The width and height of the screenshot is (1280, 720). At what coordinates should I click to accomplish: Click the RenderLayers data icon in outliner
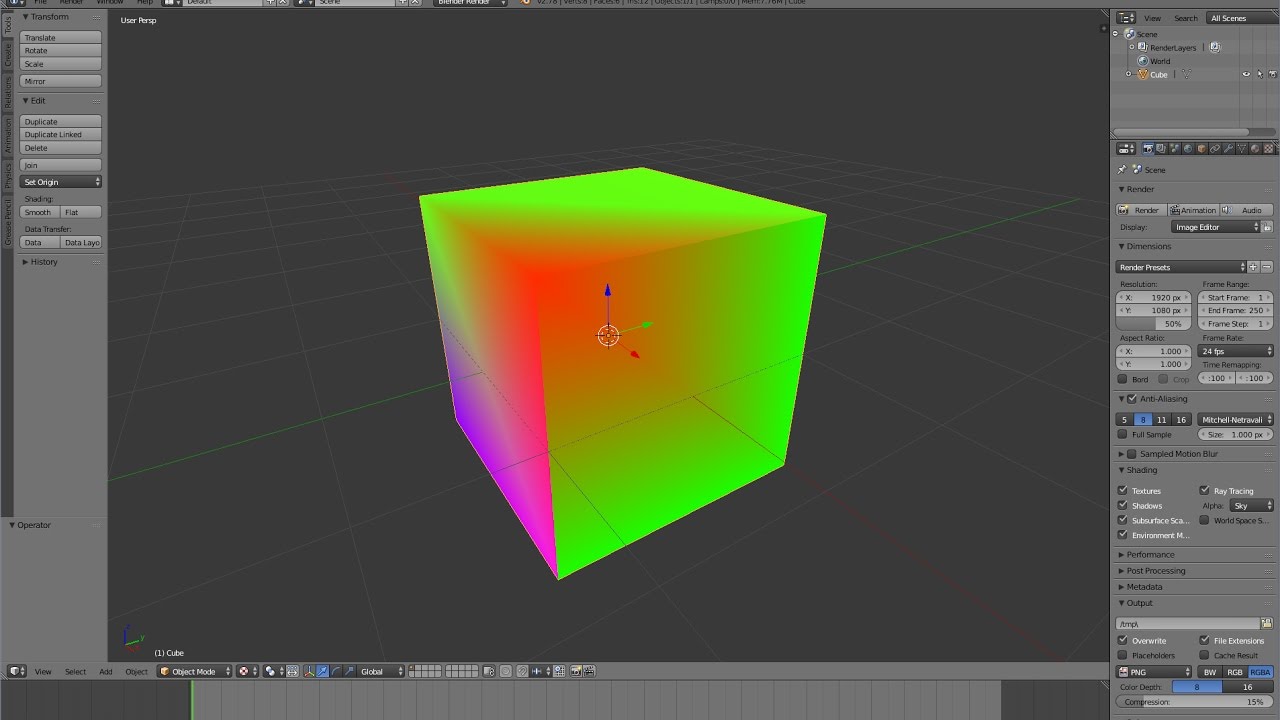coord(1215,47)
